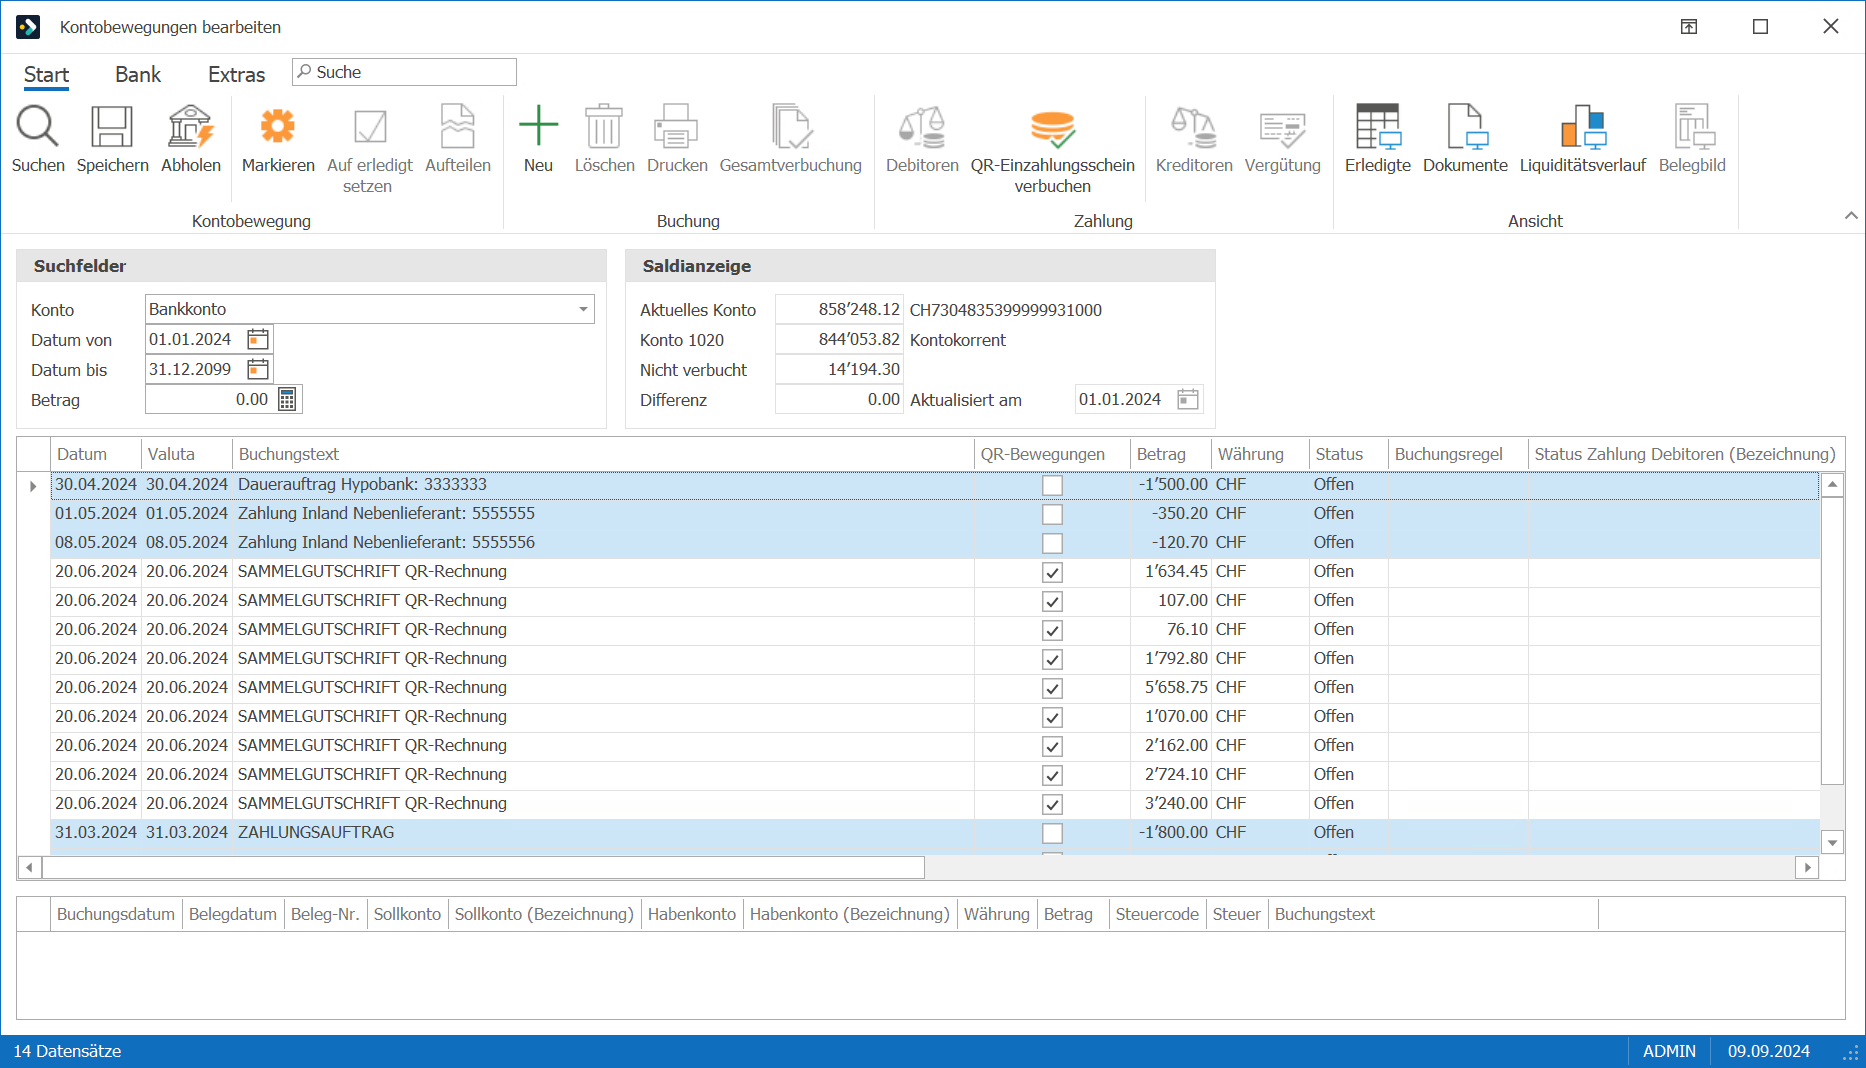Click the orange Markieren gear icon
1866x1068 pixels.
click(278, 127)
